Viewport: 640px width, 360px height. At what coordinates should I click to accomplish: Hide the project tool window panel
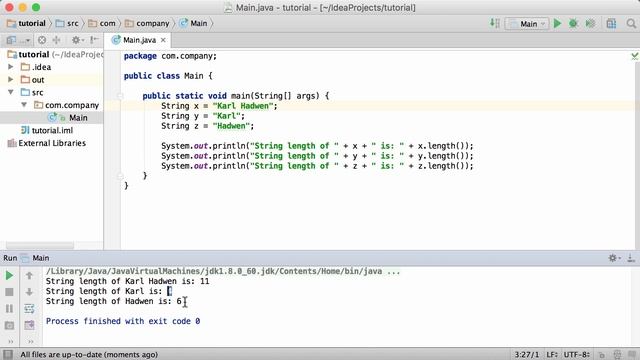point(94,40)
